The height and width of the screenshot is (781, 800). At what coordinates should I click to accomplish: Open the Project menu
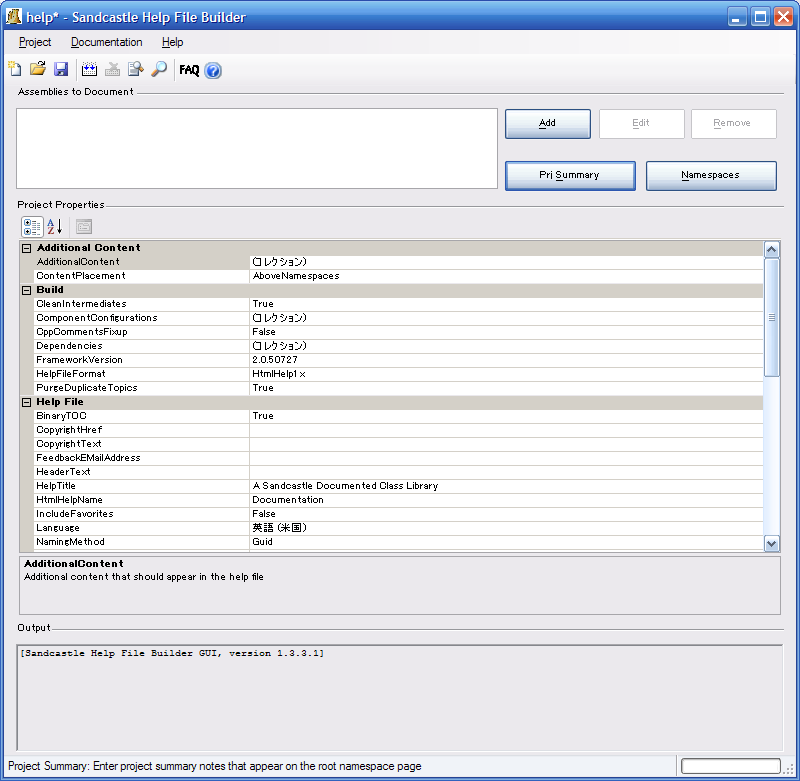coord(35,42)
